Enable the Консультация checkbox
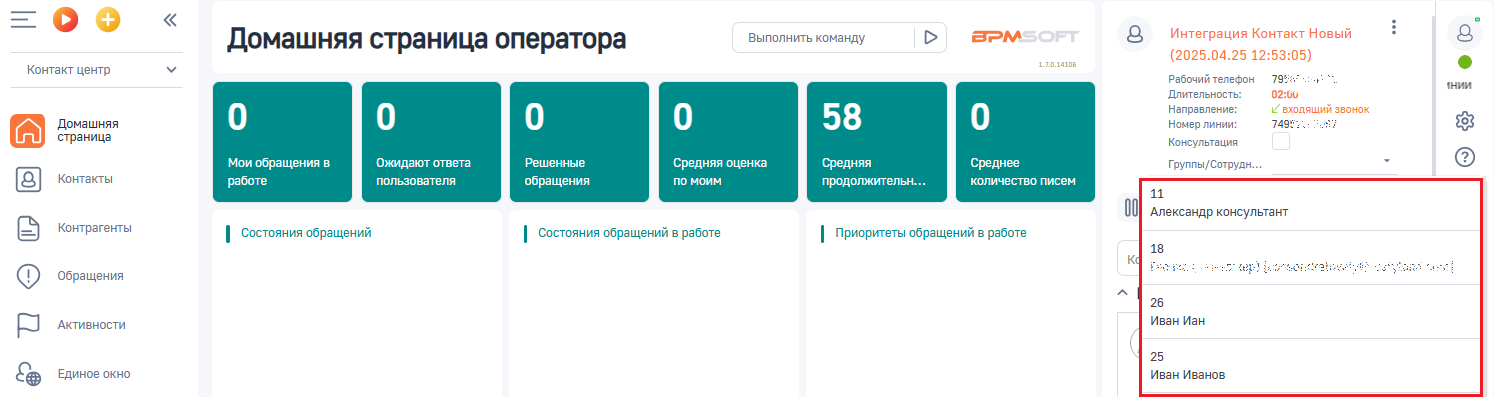The image size is (1494, 397). pyautogui.click(x=1280, y=142)
